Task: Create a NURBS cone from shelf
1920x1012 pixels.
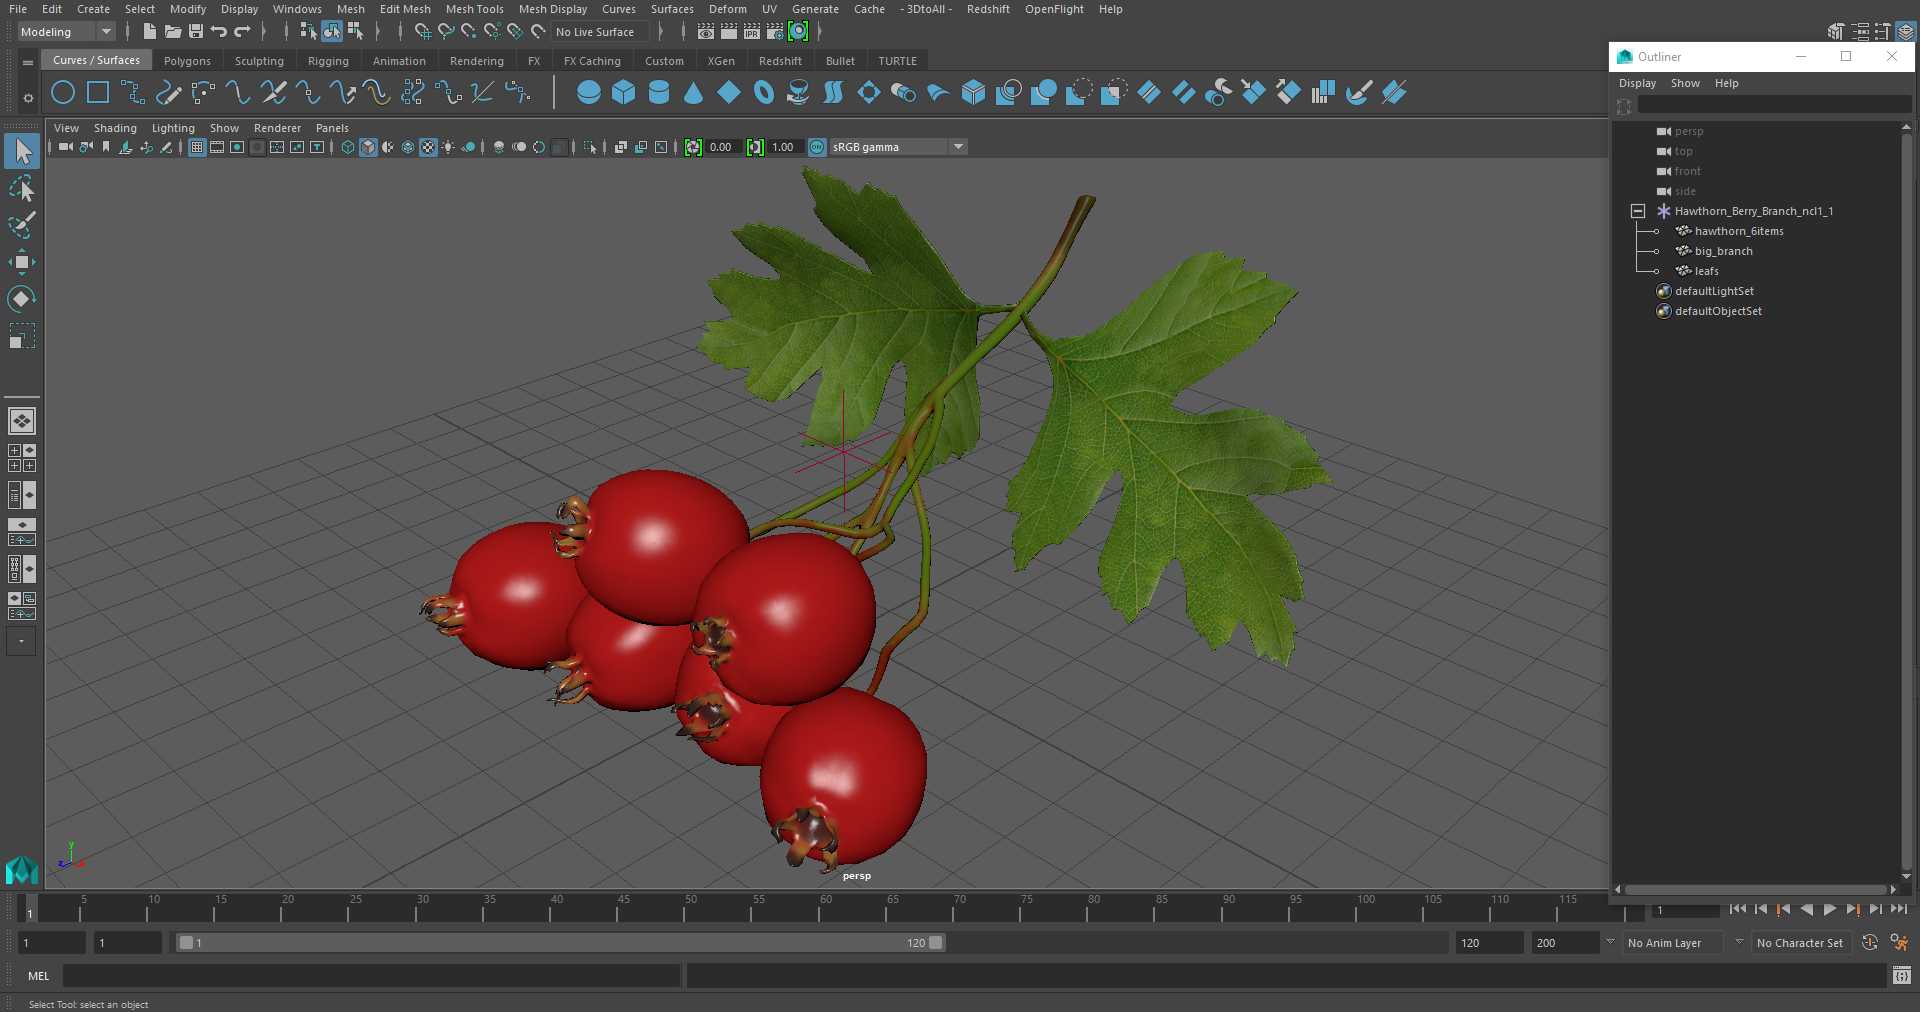Action: click(694, 93)
